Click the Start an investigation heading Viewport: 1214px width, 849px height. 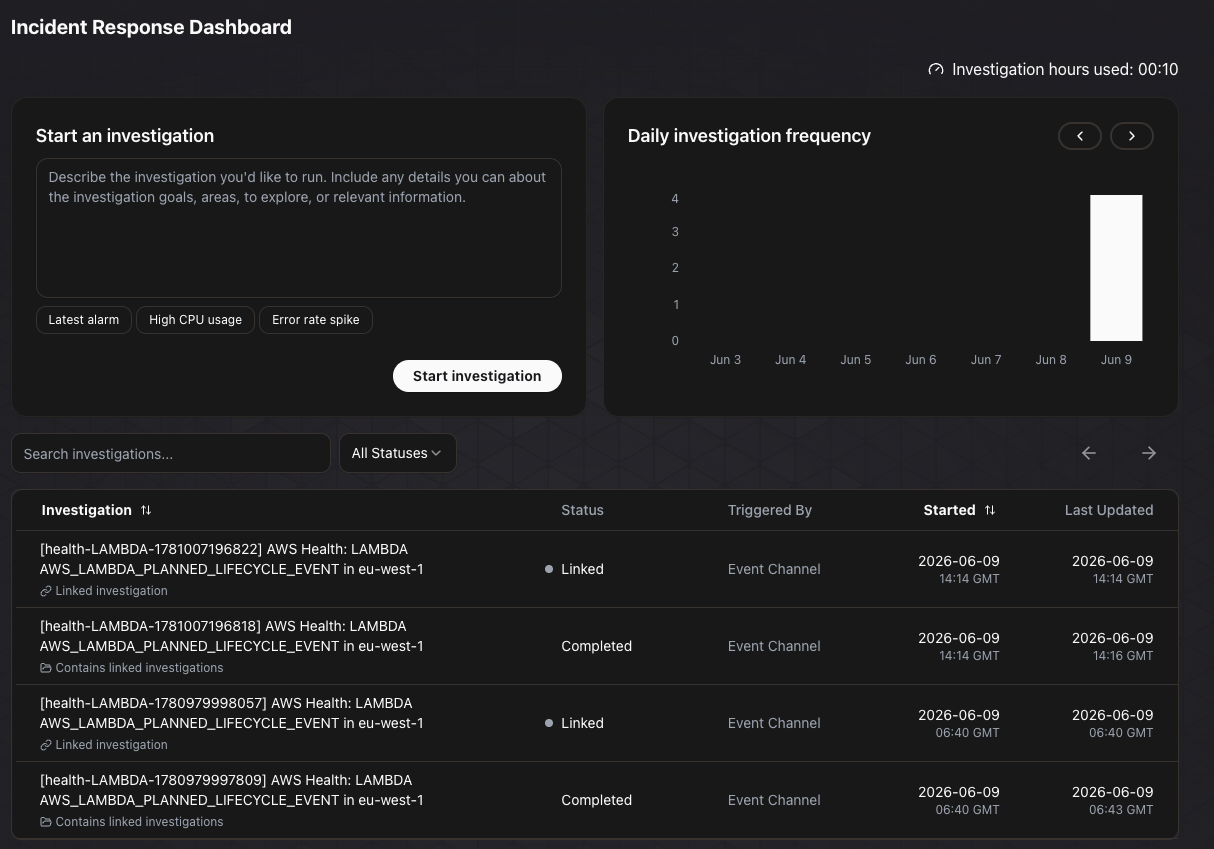coord(125,136)
